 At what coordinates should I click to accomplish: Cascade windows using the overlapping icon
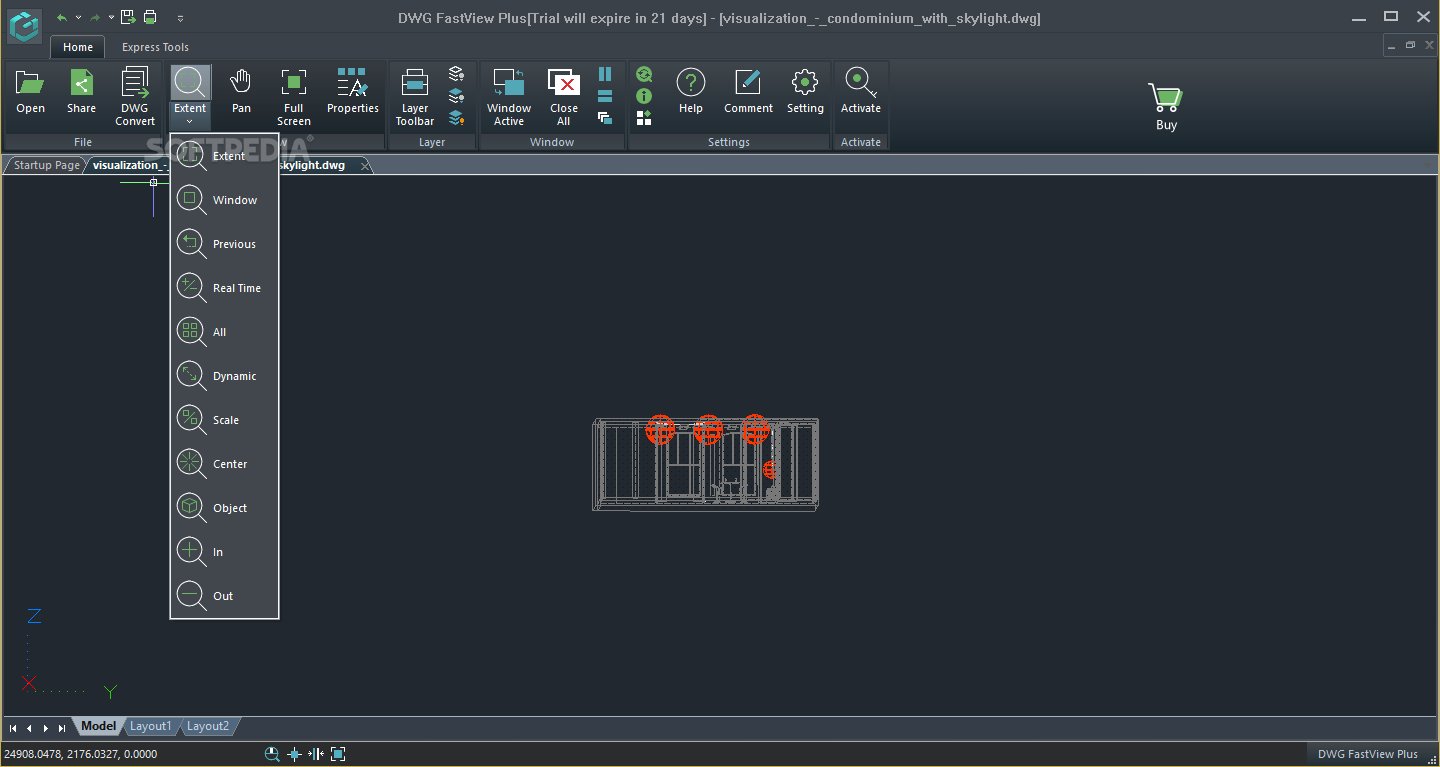point(605,118)
